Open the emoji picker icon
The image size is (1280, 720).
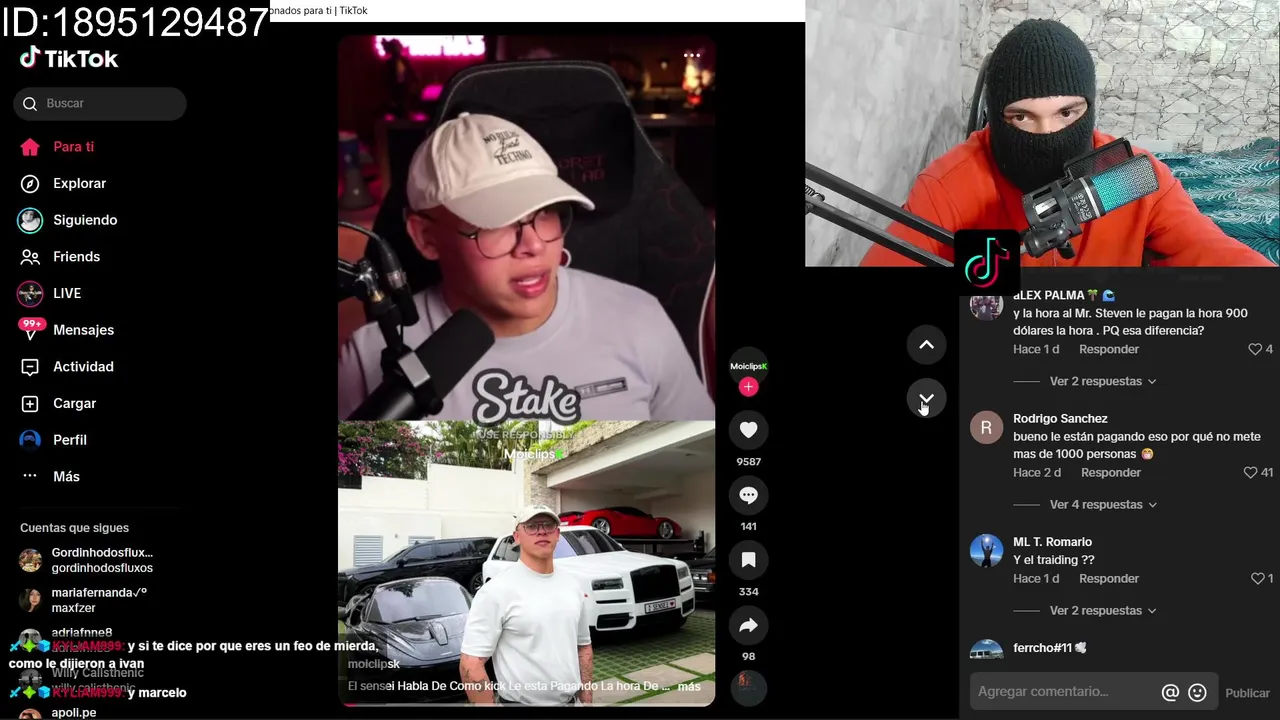(1197, 692)
